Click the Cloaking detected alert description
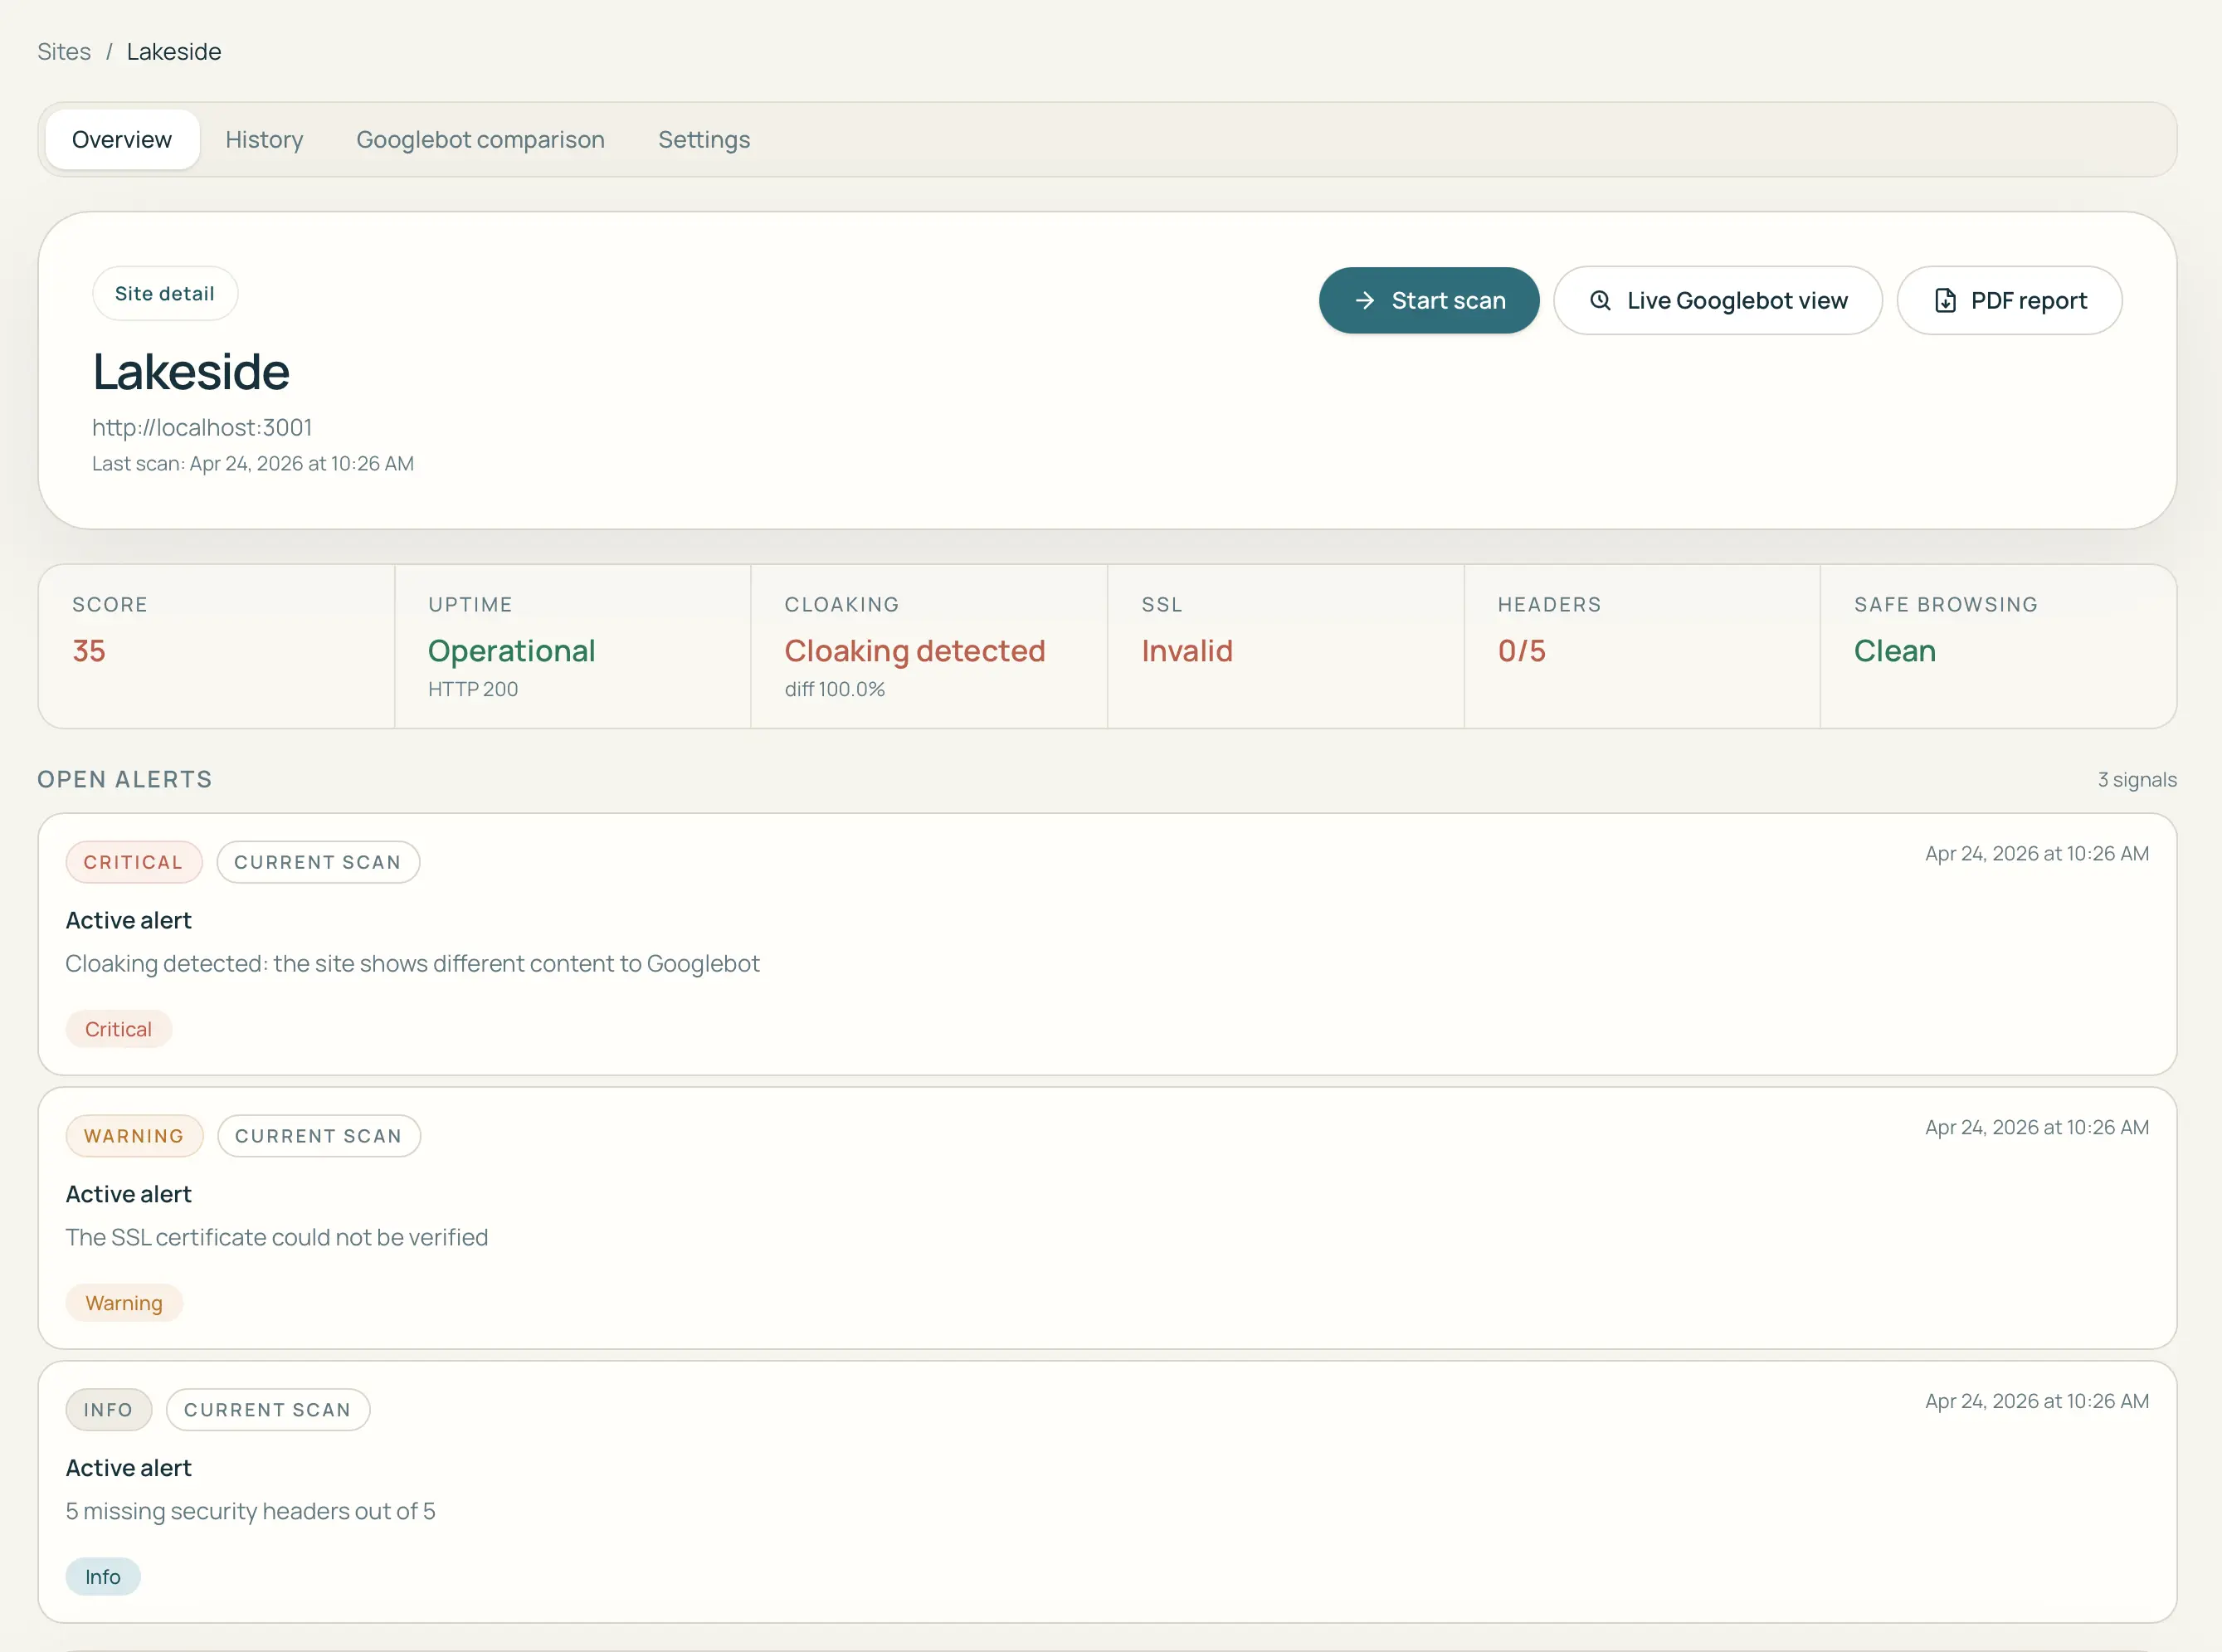 pos(413,963)
